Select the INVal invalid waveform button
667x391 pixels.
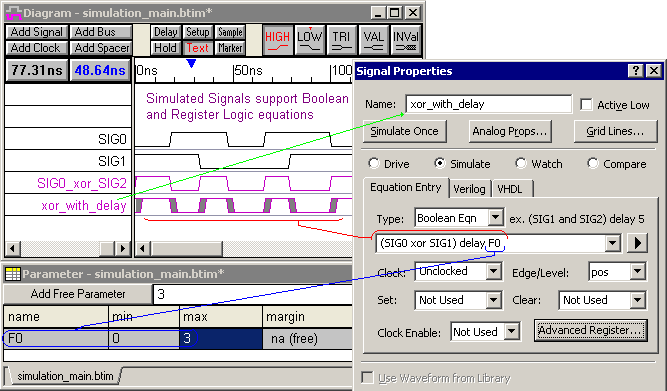(405, 40)
